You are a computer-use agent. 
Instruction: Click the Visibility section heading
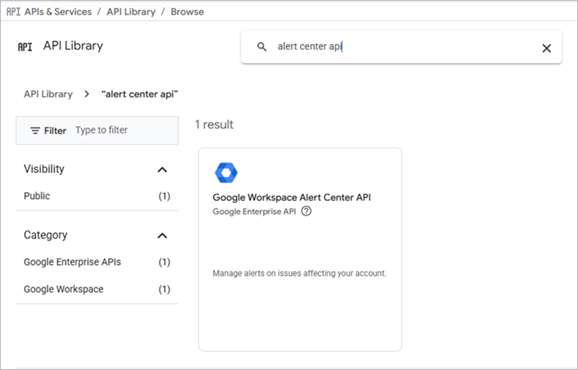tap(44, 169)
